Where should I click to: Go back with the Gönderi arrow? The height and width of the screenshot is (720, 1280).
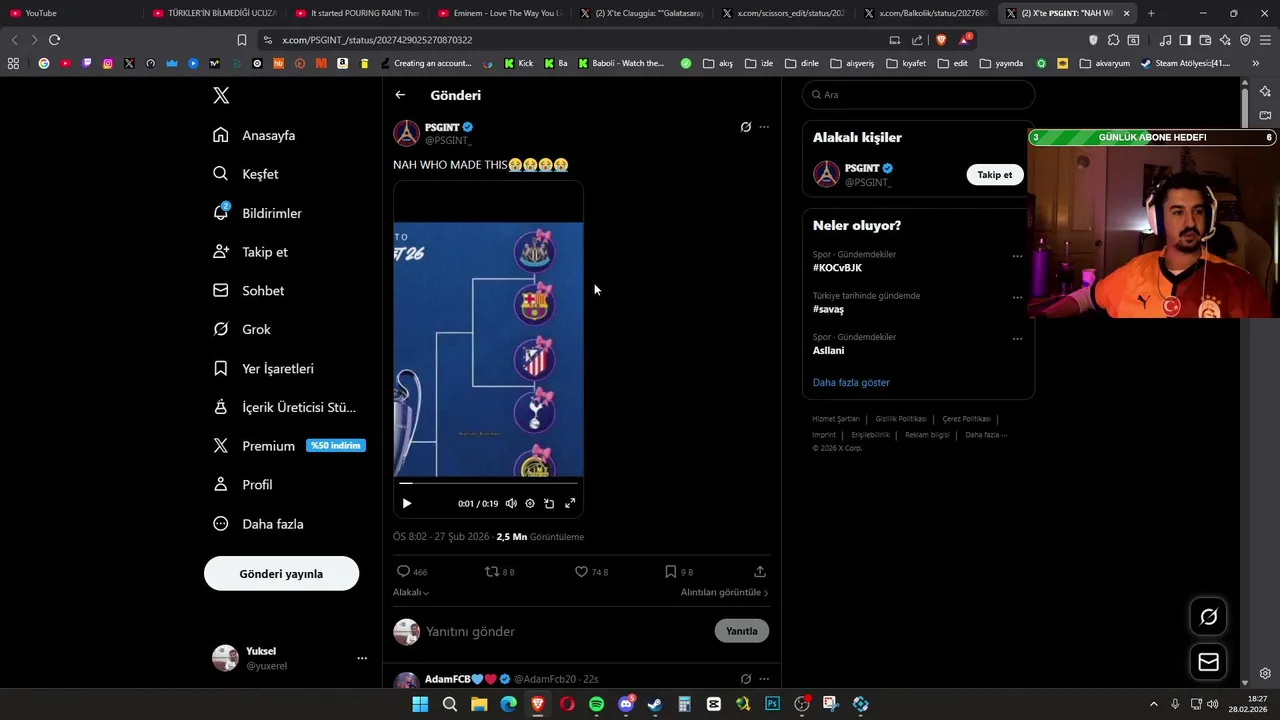click(x=400, y=95)
